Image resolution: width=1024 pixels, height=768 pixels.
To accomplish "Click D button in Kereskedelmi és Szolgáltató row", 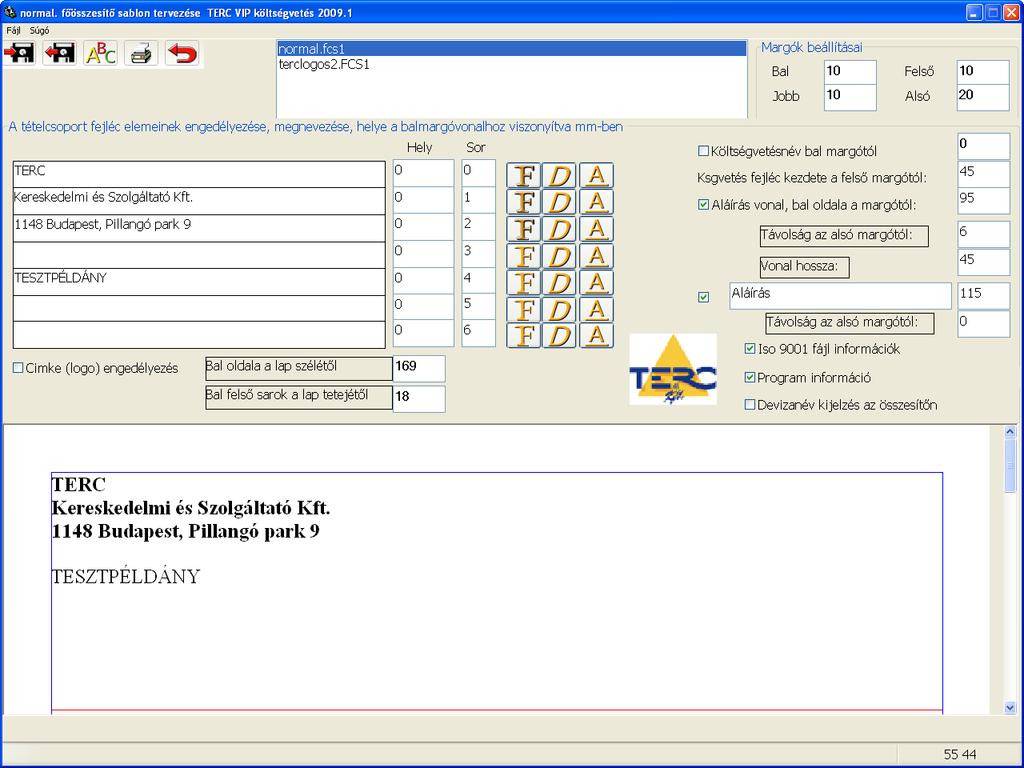I will 560,202.
